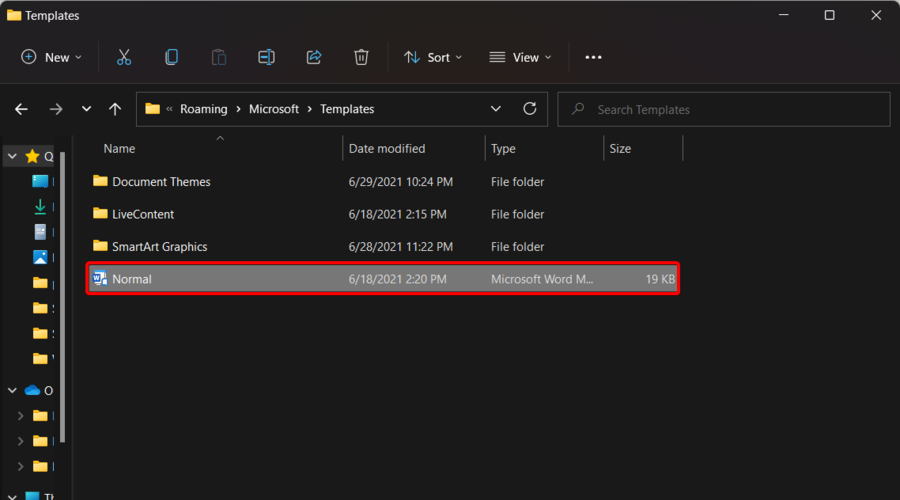
Task: Click the Cut scissors icon
Action: (124, 57)
